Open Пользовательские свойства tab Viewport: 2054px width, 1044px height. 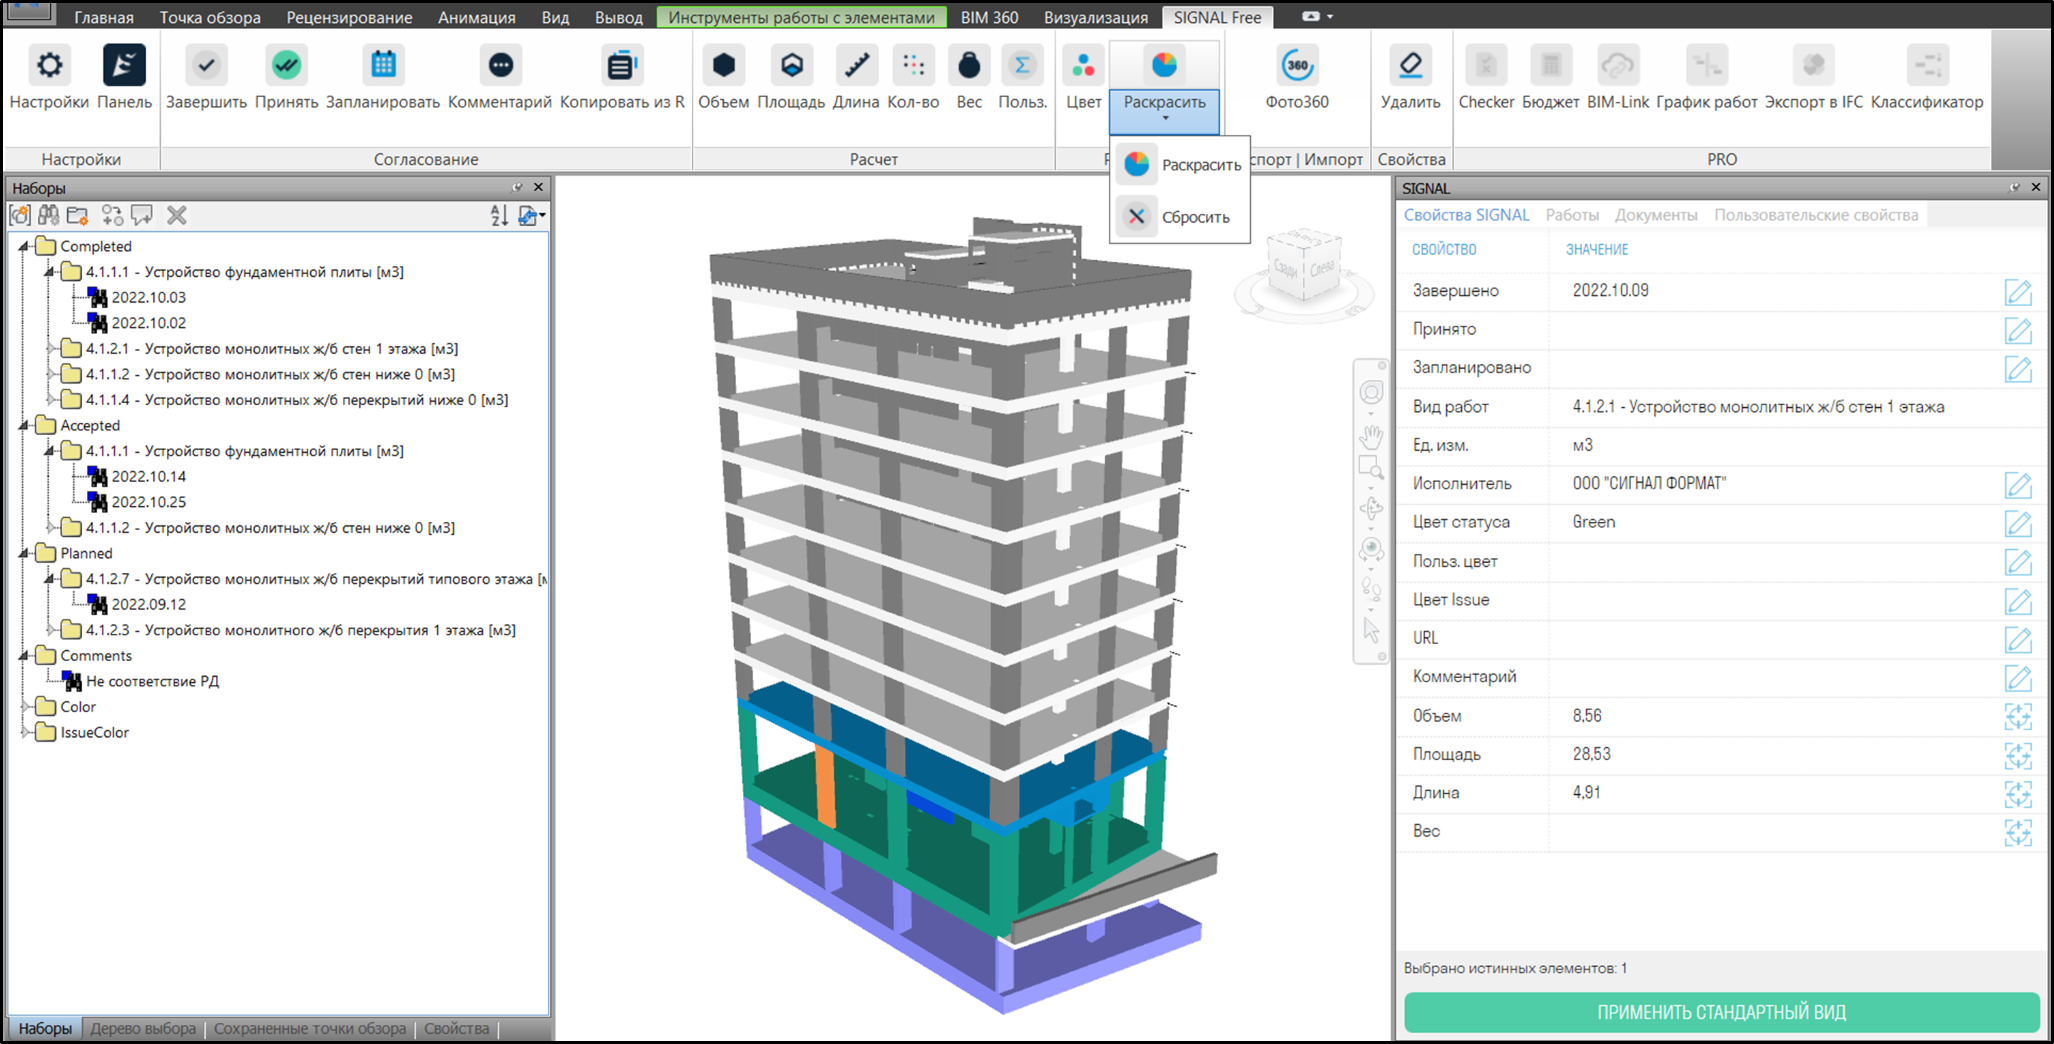point(1816,215)
